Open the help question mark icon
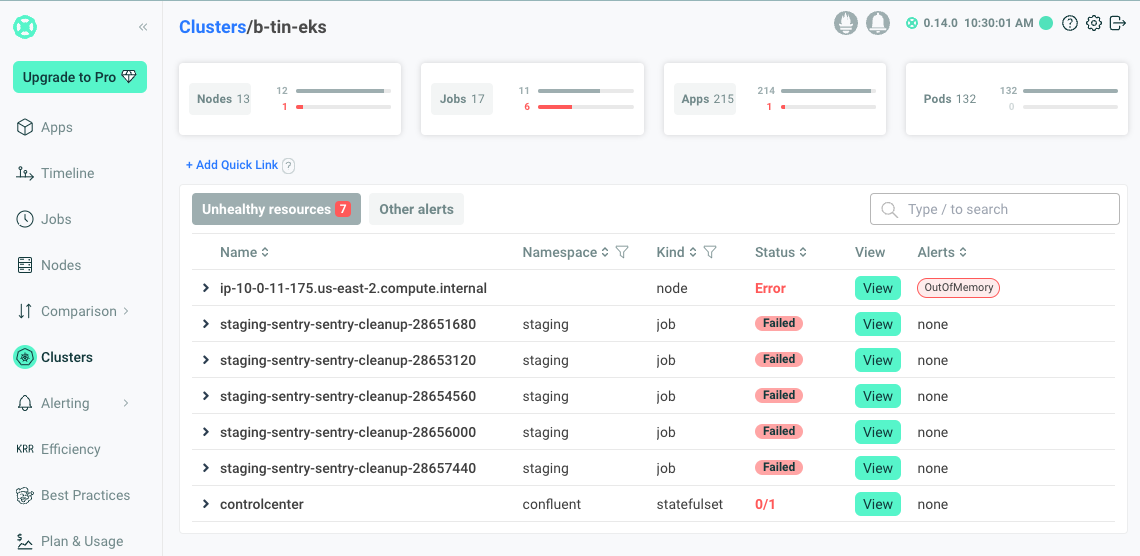The width and height of the screenshot is (1140, 556). [x=1070, y=23]
